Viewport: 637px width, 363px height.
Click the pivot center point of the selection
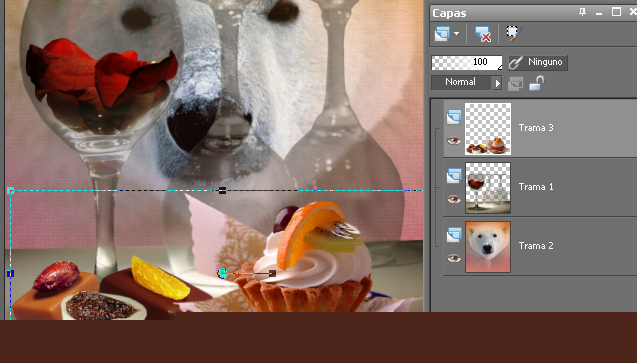[222, 273]
